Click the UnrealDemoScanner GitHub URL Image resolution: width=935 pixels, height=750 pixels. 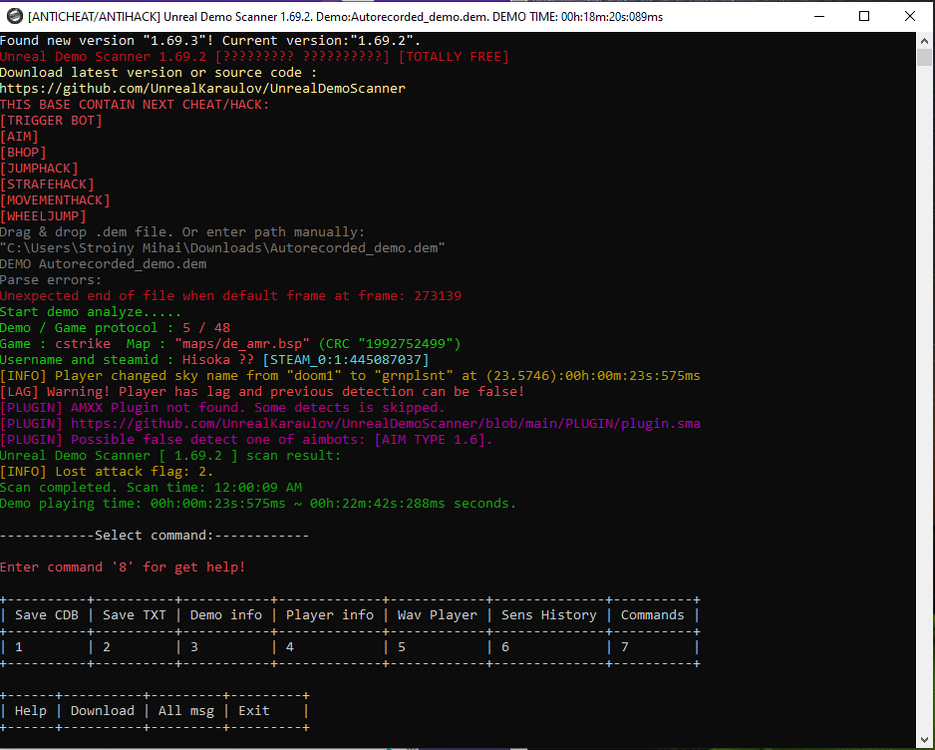tap(202, 88)
